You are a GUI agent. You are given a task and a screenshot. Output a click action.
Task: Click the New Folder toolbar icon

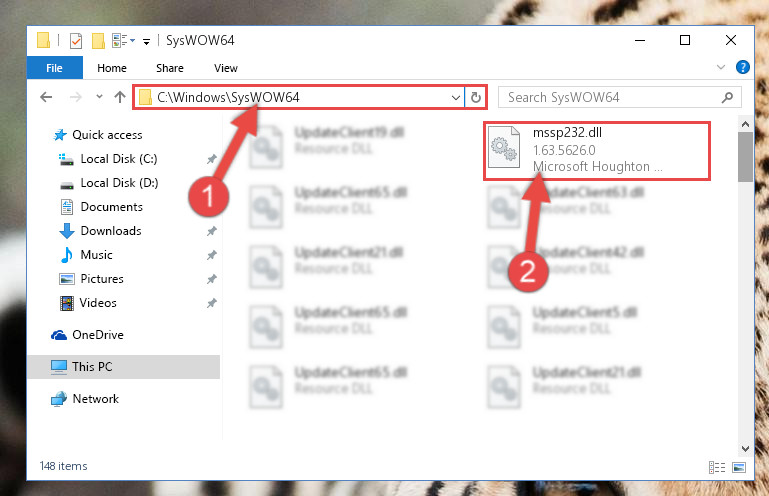(x=98, y=40)
